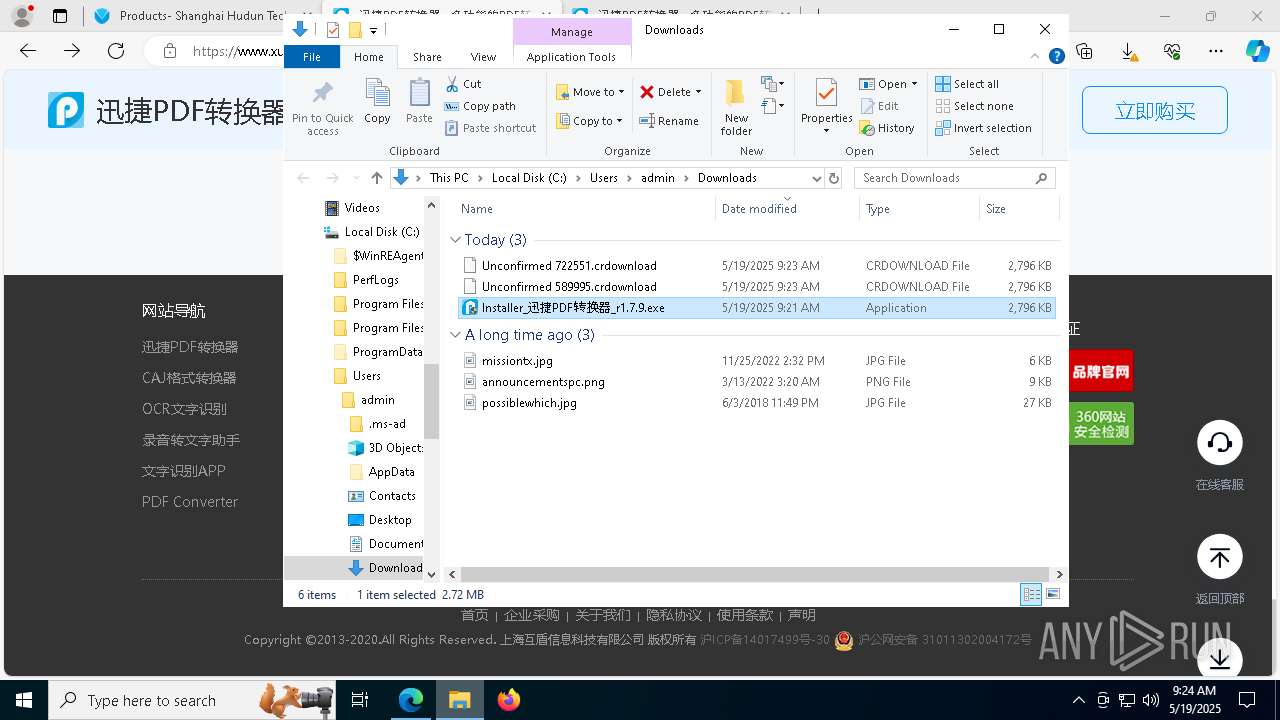This screenshot has height=720, width=1280.
Task: Sort by the Name column header
Action: point(585,209)
